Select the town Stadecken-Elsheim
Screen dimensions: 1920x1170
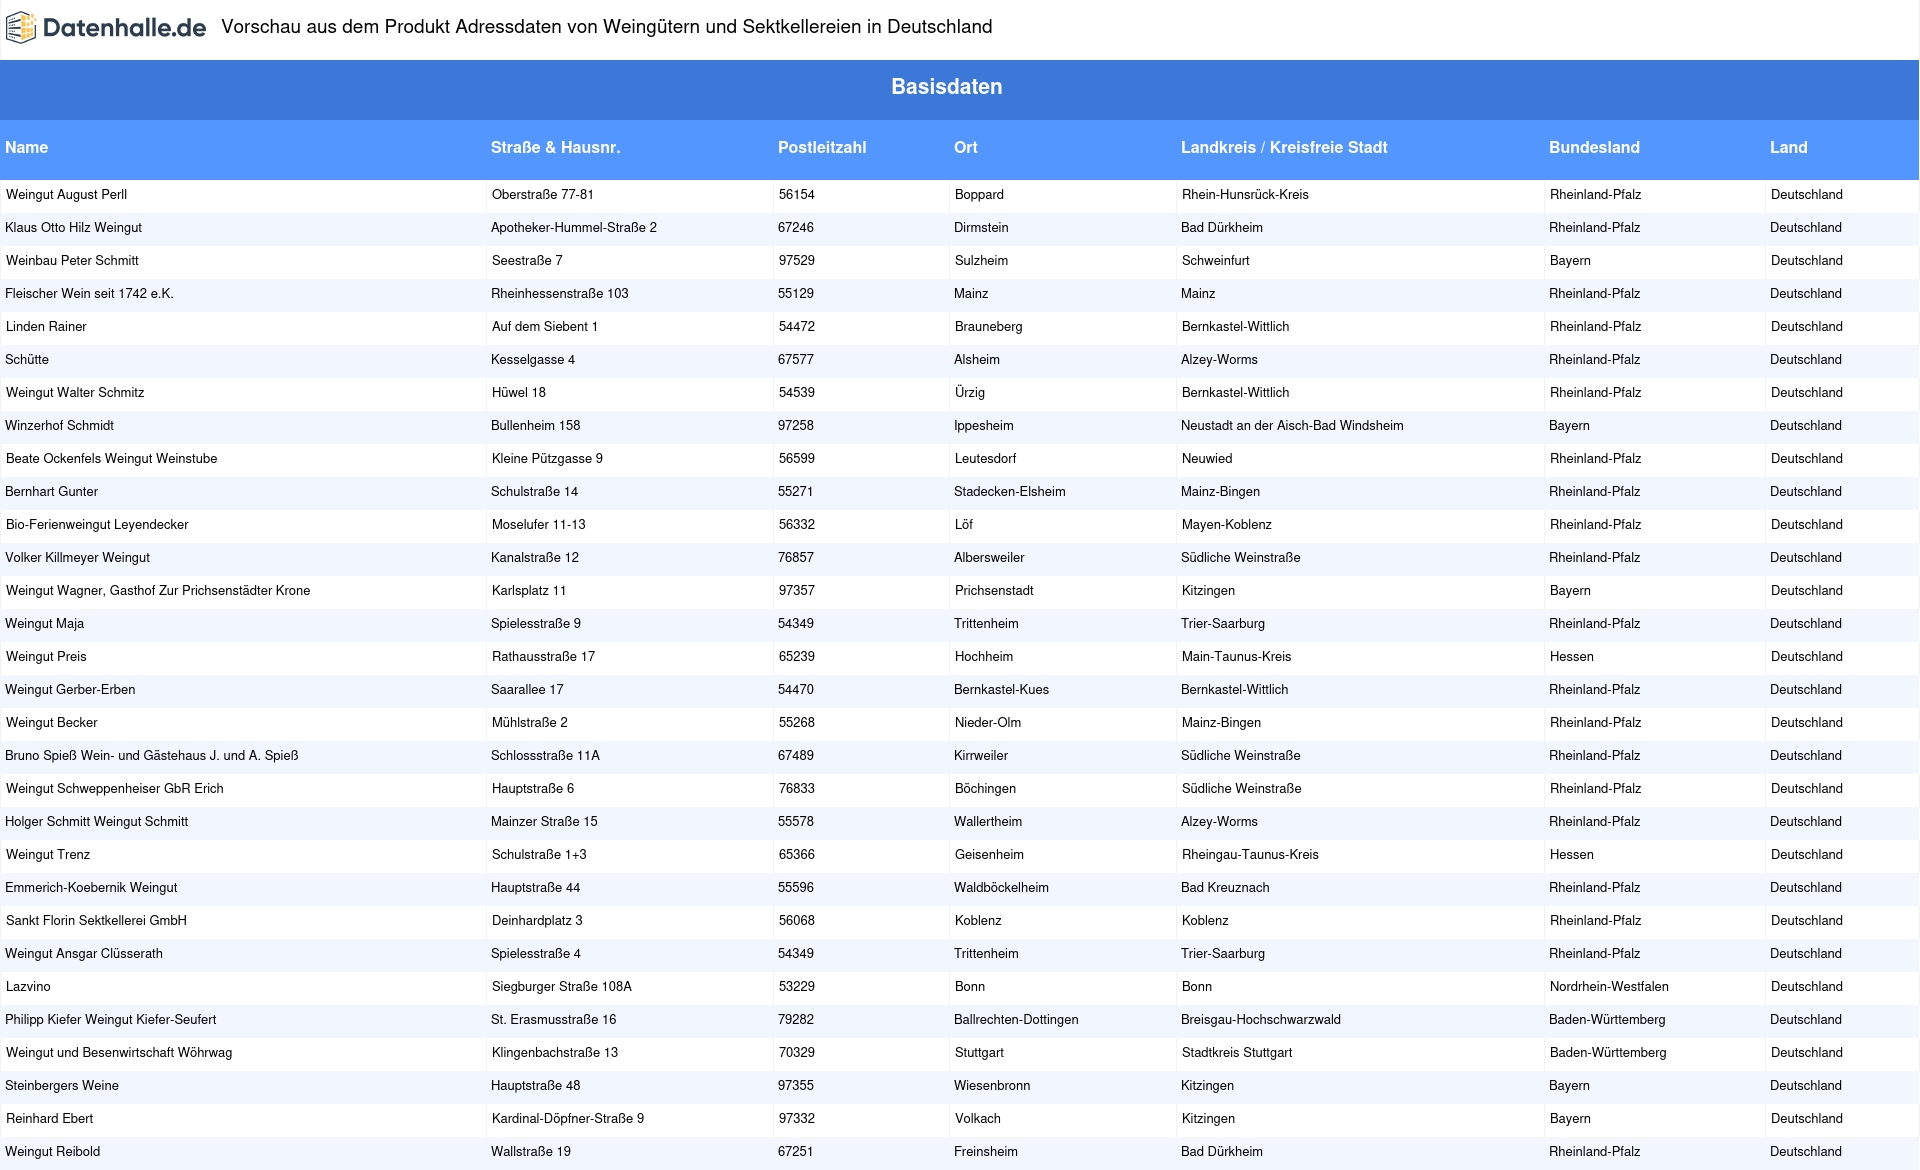pyautogui.click(x=1010, y=492)
